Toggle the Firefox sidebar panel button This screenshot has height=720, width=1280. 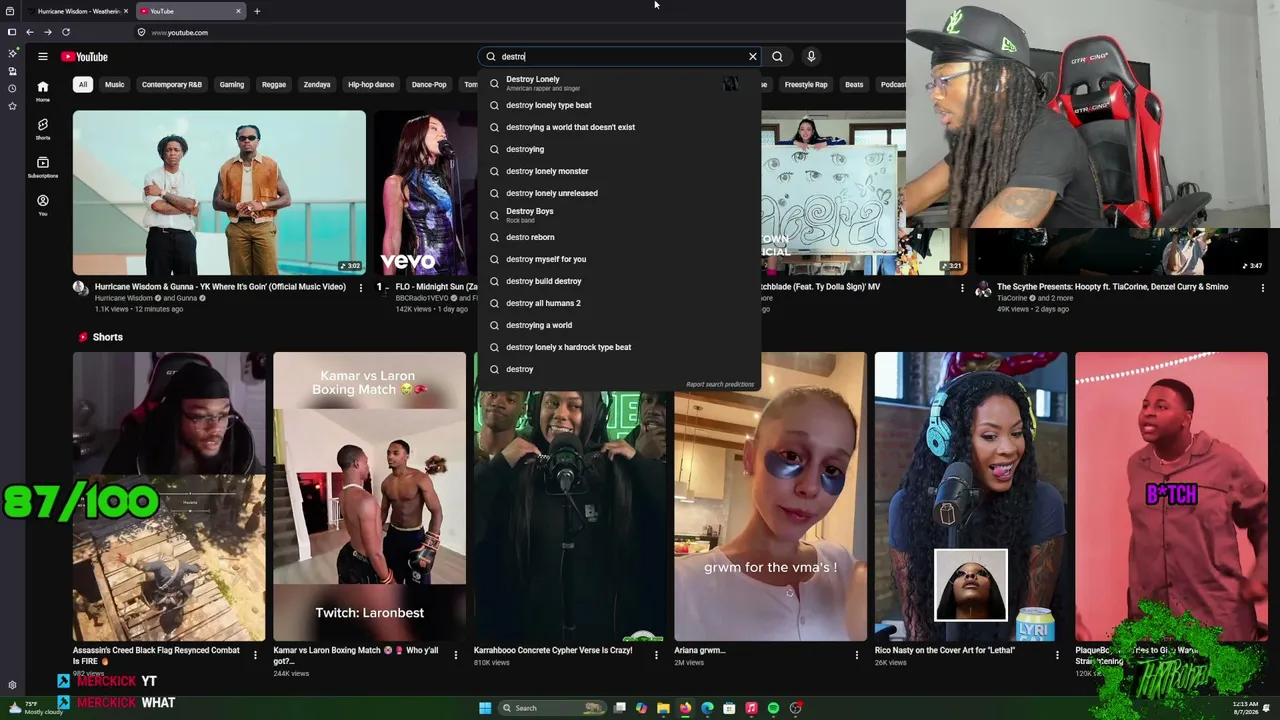point(12,32)
